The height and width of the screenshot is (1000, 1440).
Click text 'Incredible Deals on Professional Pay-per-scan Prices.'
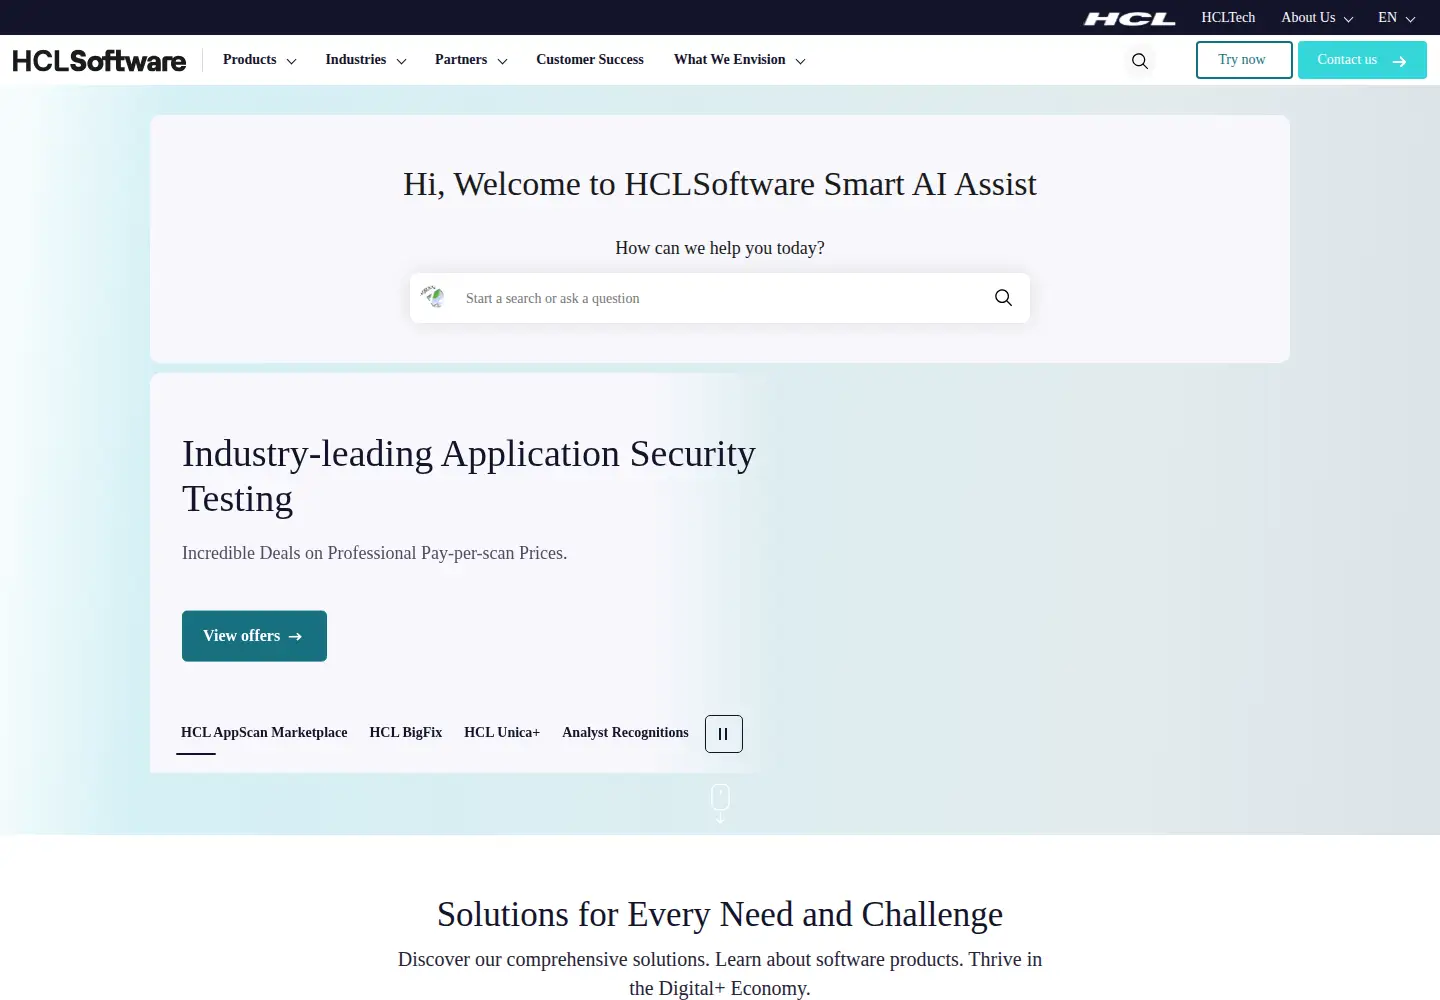(375, 553)
